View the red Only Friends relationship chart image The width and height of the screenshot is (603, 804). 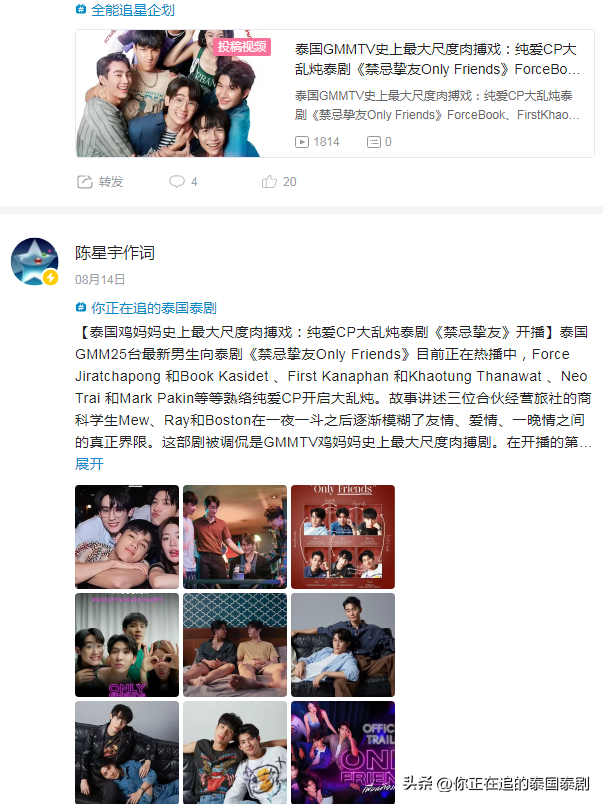(x=343, y=537)
